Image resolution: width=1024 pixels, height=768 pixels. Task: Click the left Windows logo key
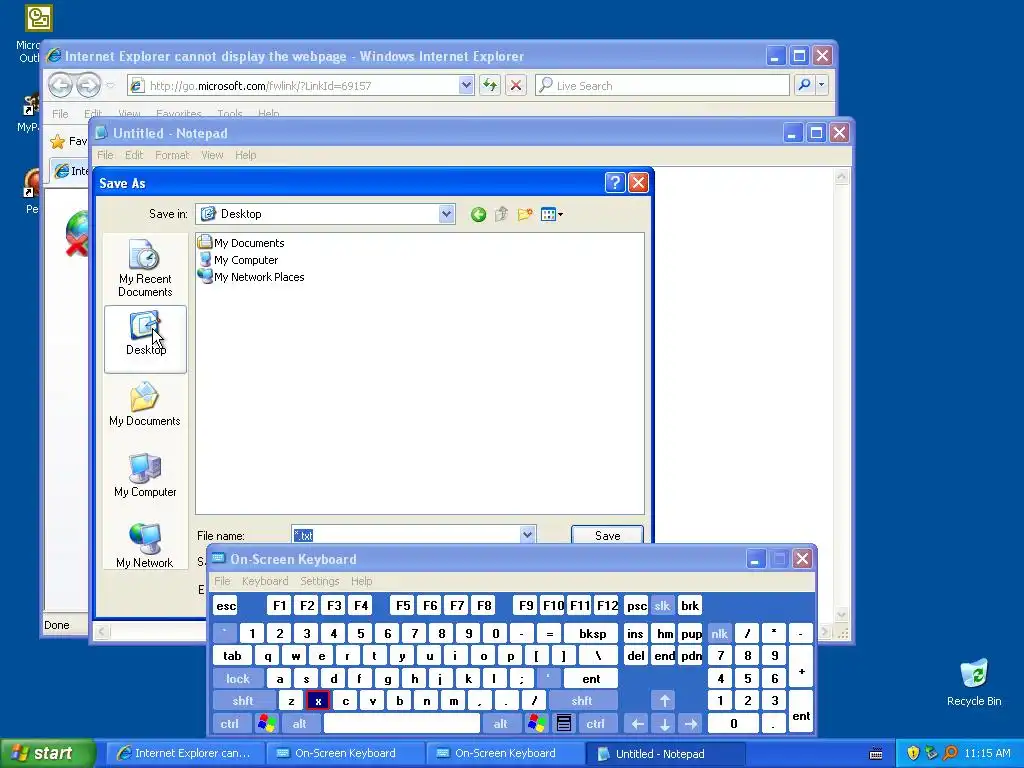click(267, 724)
